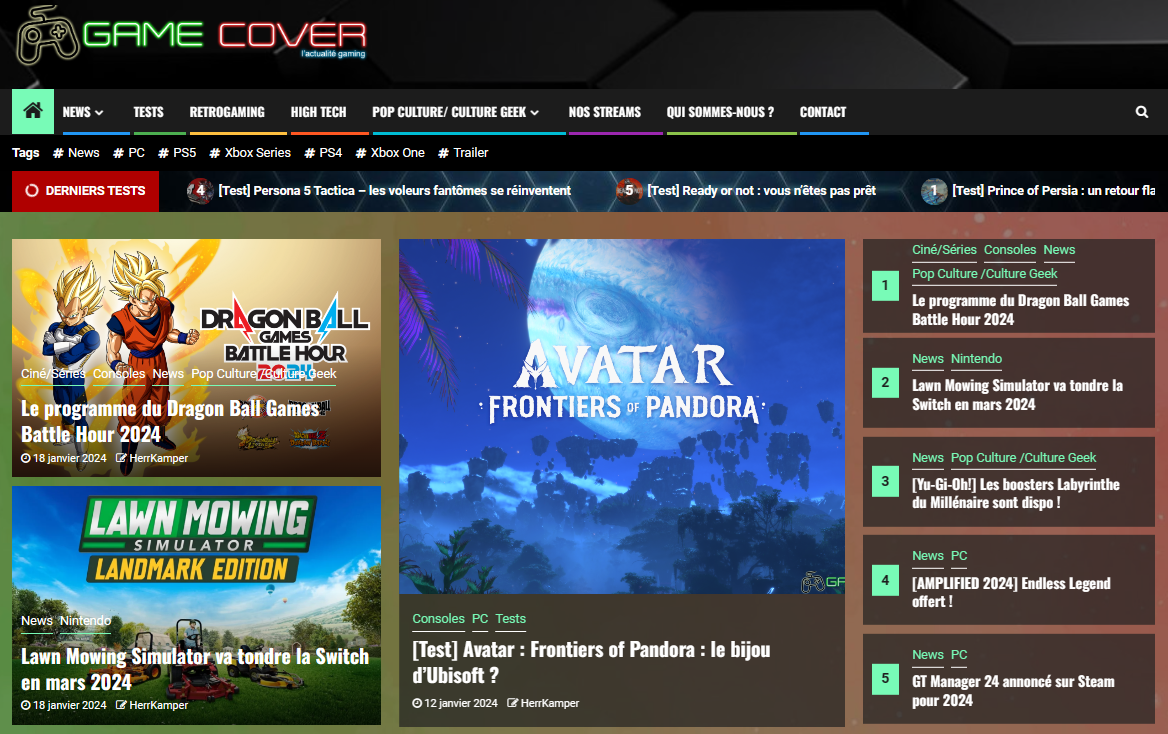Viewport: 1168px width, 734px height.
Task: Click Nintendo category in sidebar item 2
Action: [x=976, y=359]
